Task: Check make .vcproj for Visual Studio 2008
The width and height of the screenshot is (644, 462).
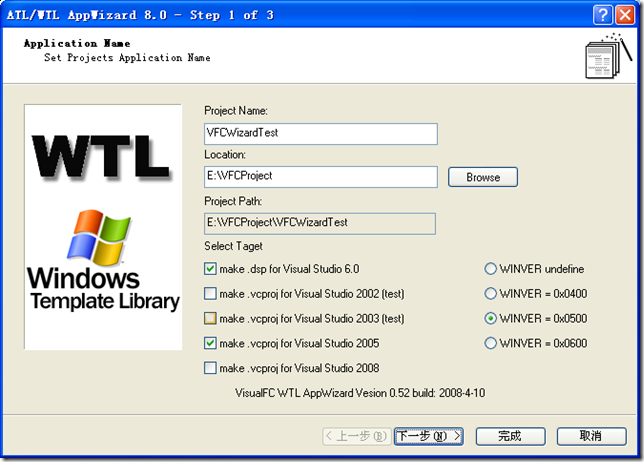Action: [210, 368]
